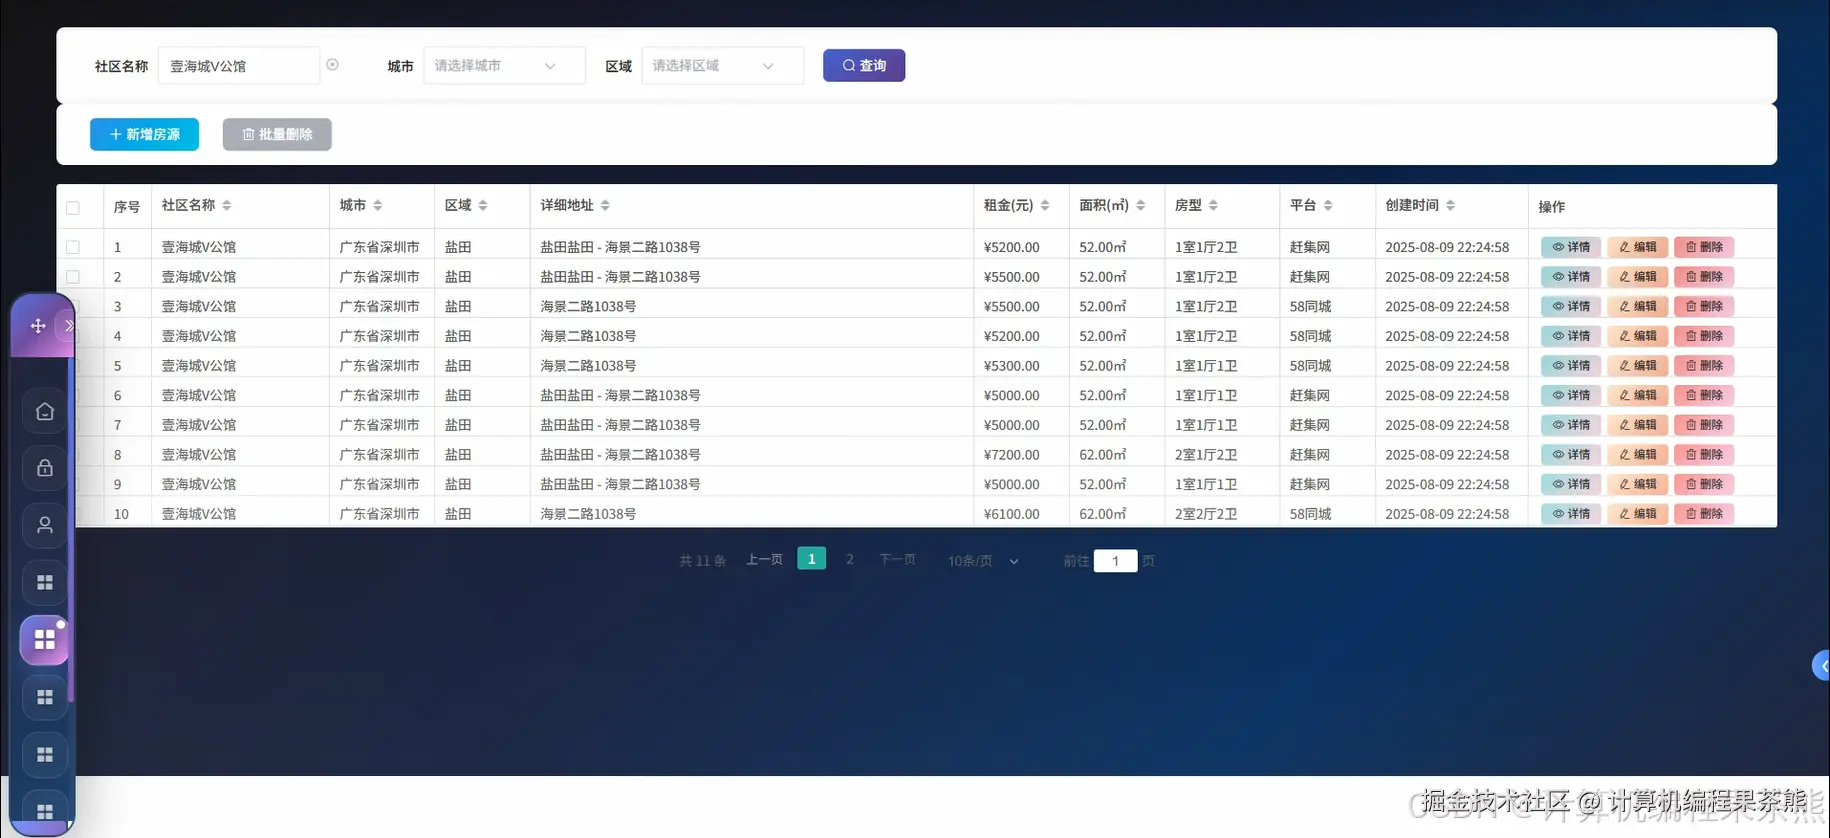The width and height of the screenshot is (1830, 838).
Task: Open the user icon in sidebar
Action: (45, 525)
